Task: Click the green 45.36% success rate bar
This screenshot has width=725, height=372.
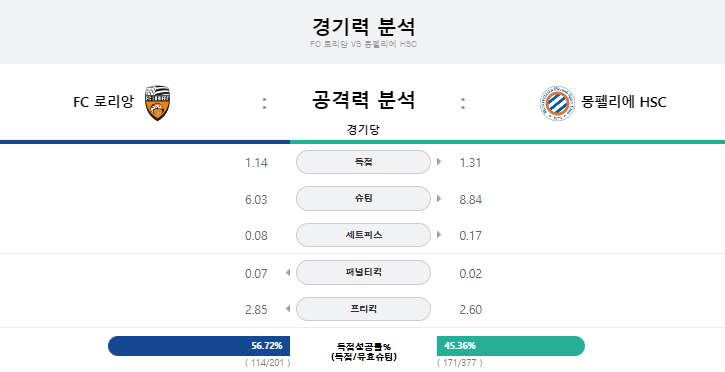Action: click(511, 346)
